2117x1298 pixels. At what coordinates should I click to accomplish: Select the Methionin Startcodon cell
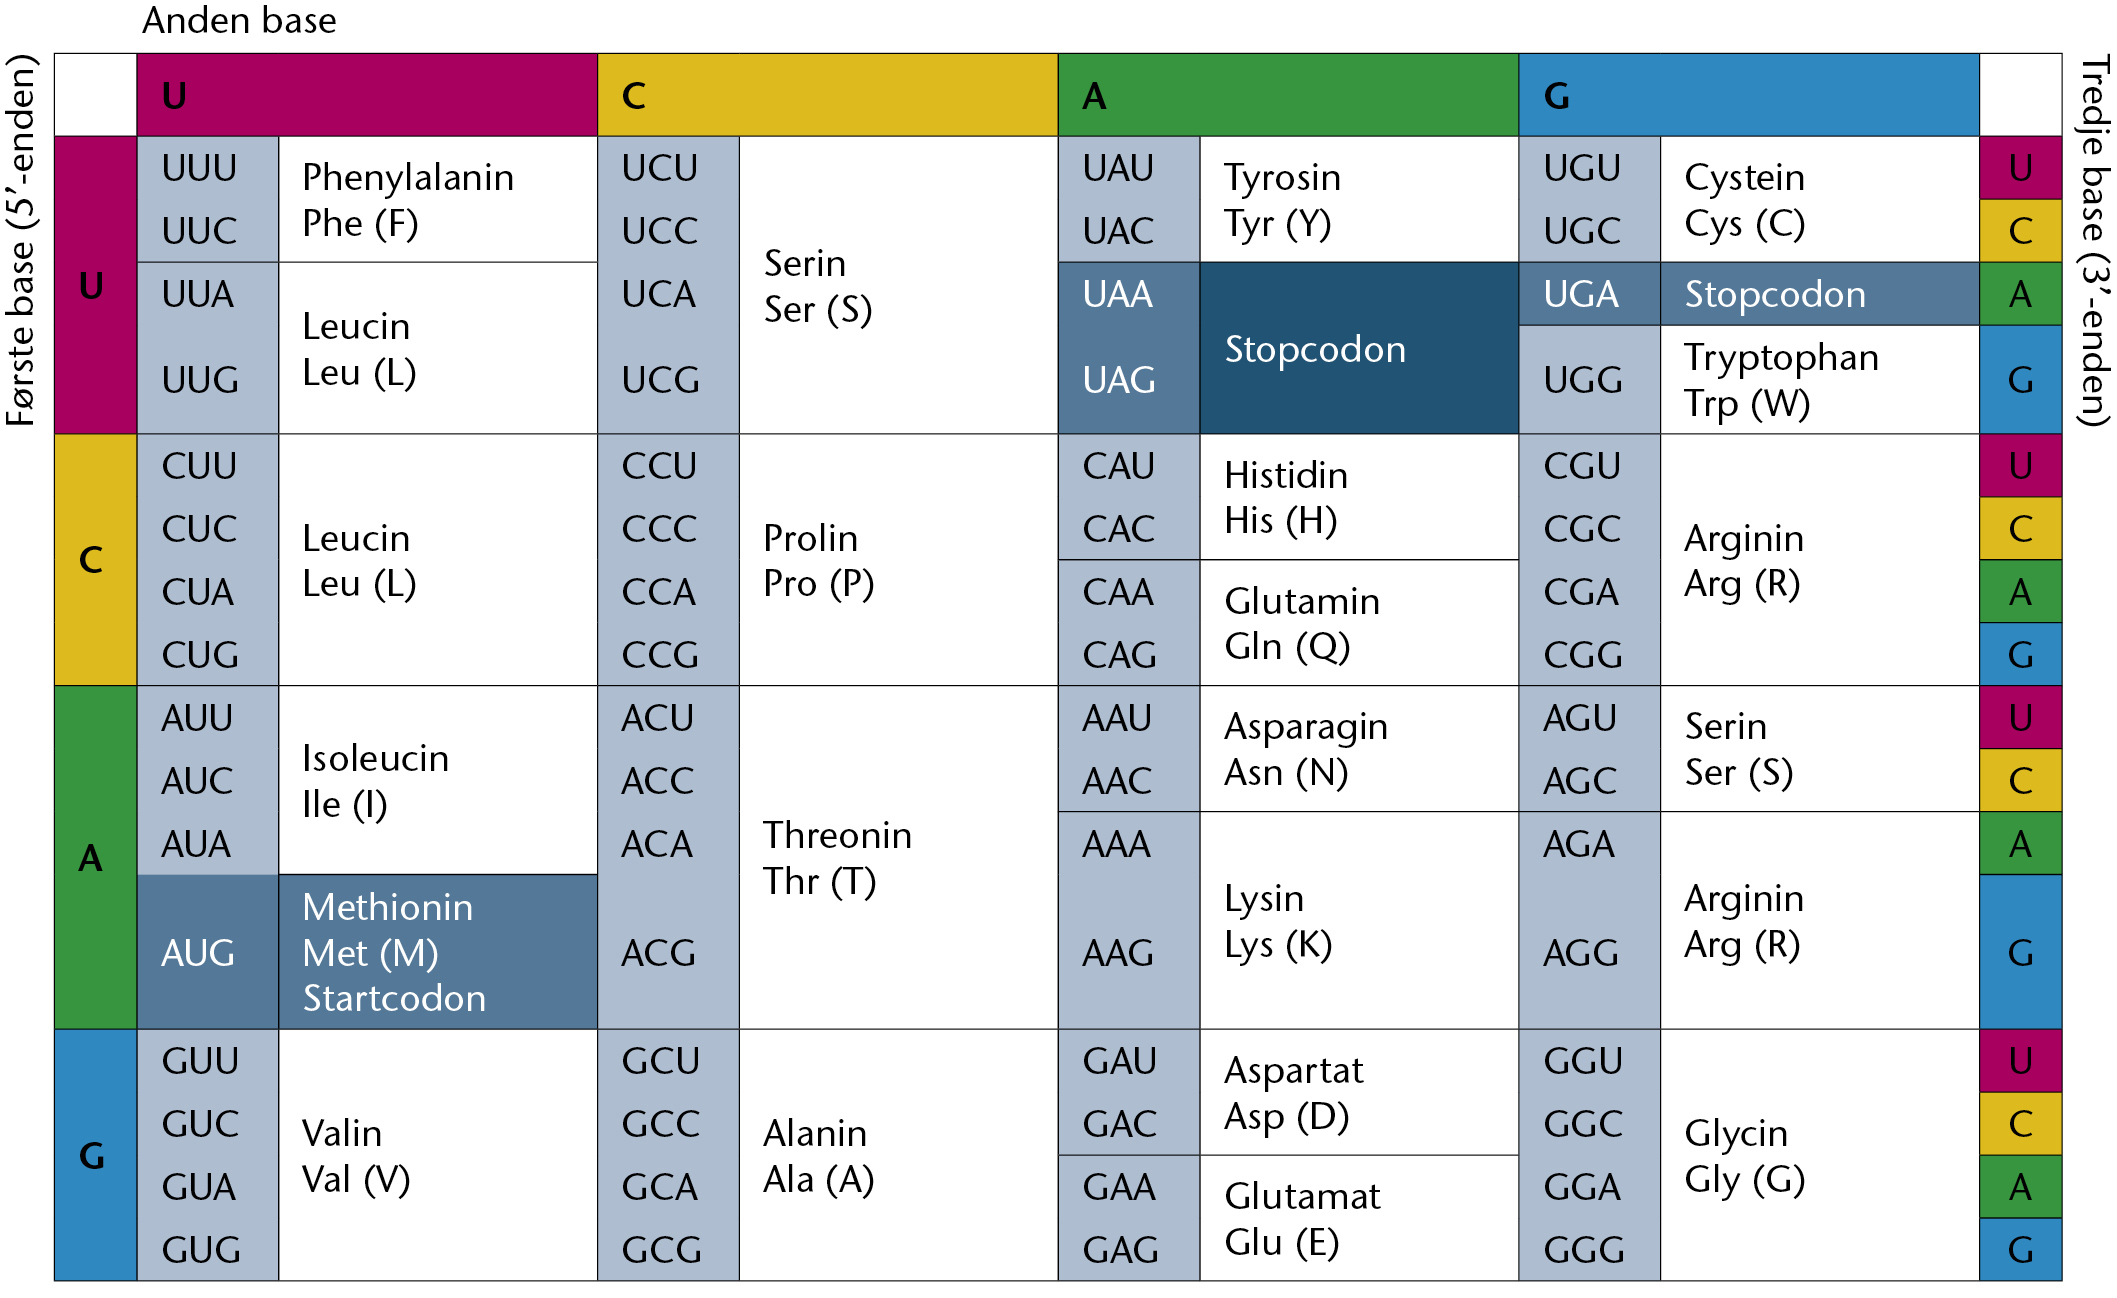pyautogui.click(x=438, y=952)
